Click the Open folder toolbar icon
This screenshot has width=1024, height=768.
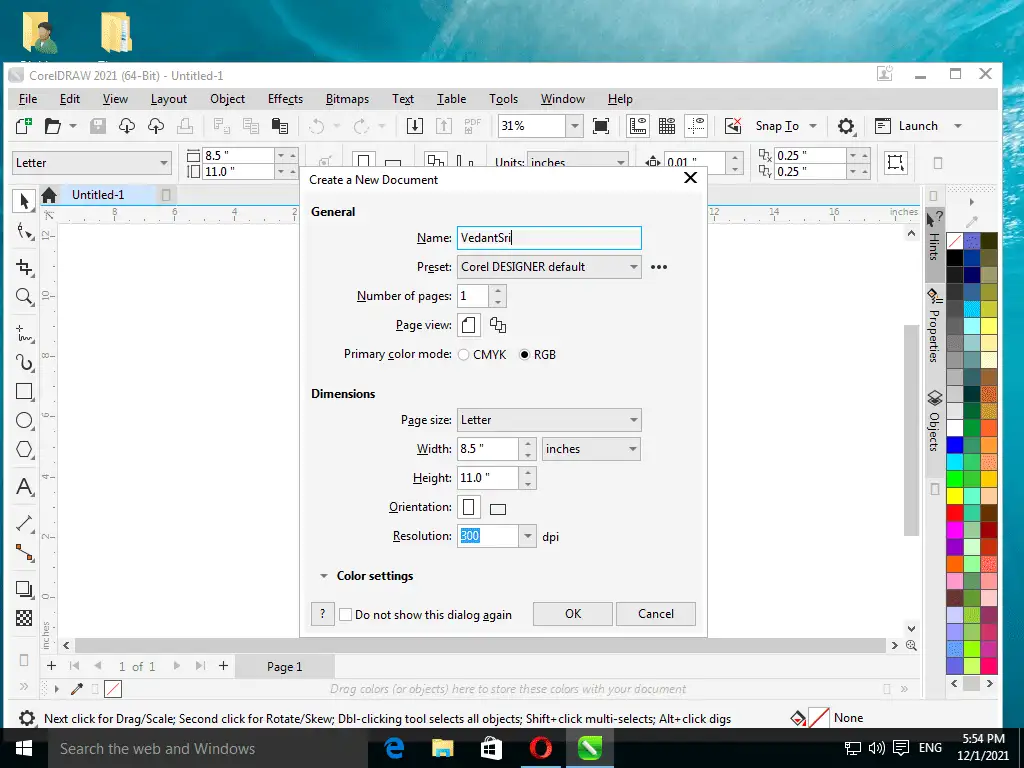[53, 126]
